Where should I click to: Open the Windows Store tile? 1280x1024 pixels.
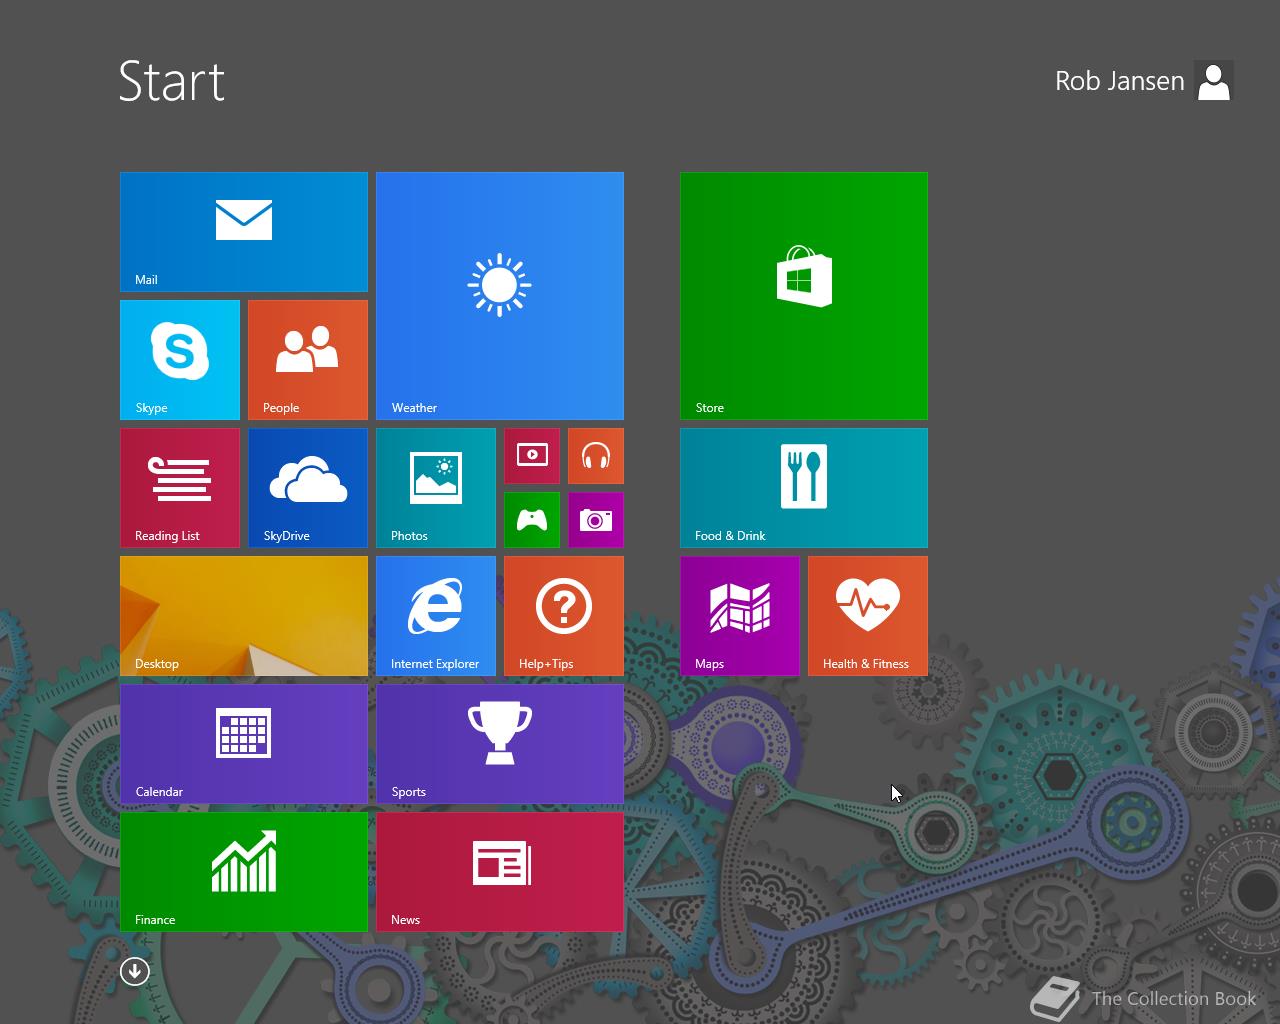804,296
